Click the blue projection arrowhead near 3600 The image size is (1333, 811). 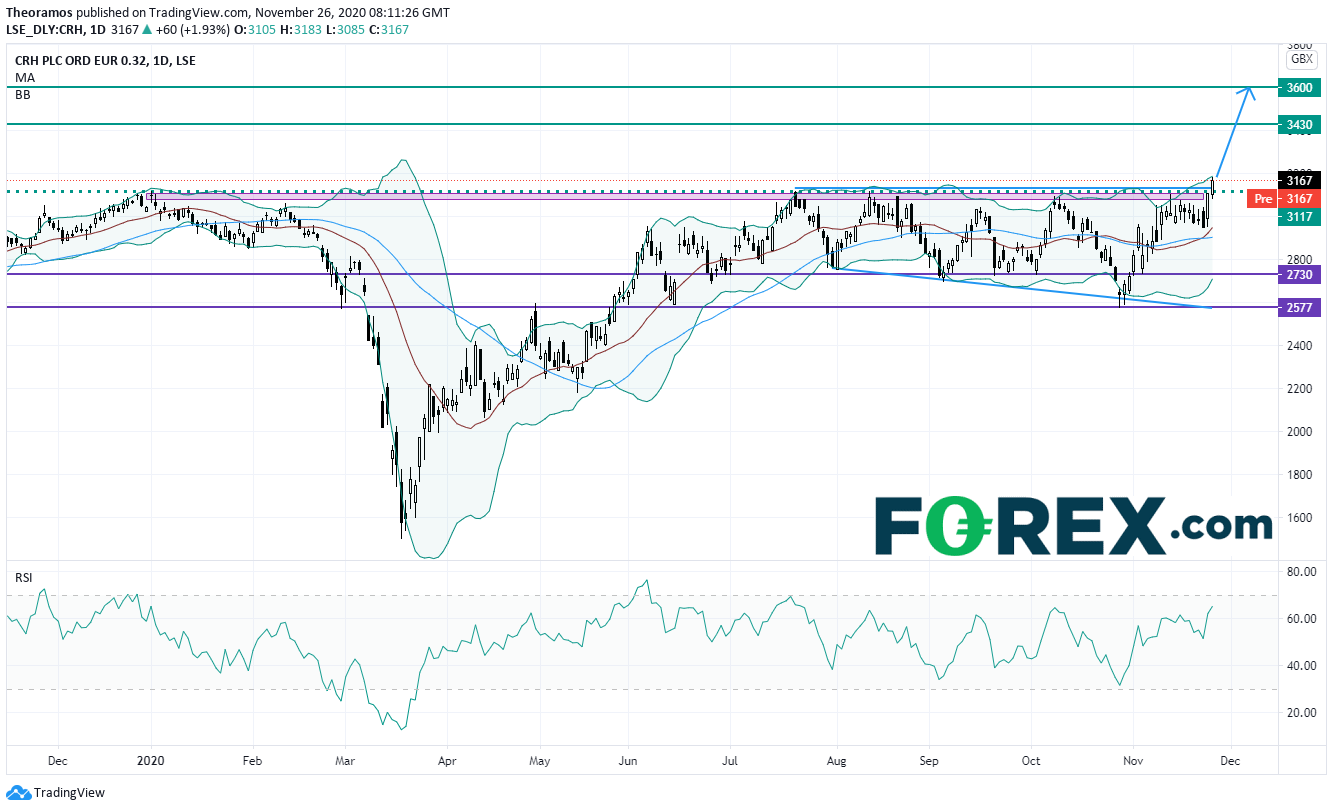coord(1247,91)
